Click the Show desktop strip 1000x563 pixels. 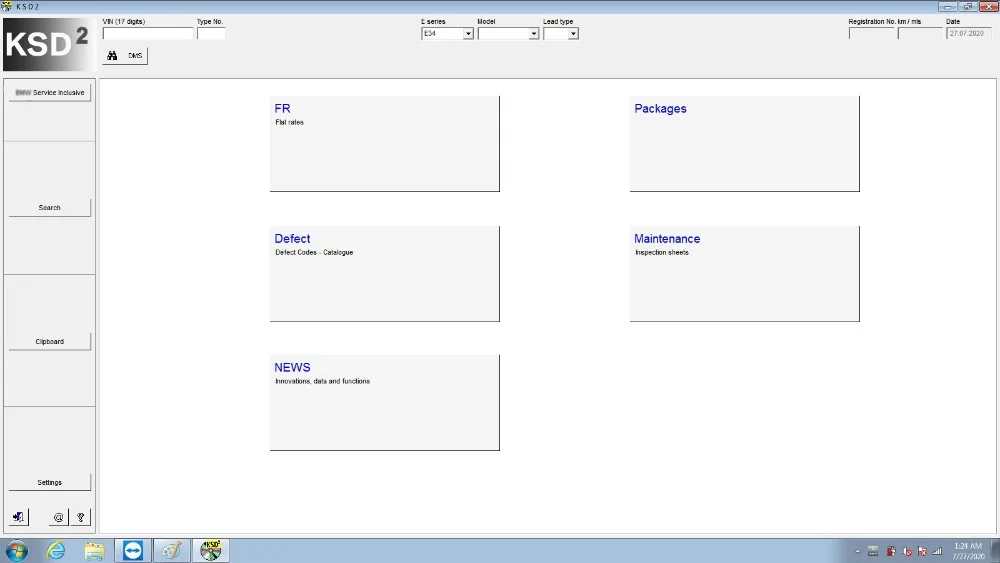tap(996, 551)
